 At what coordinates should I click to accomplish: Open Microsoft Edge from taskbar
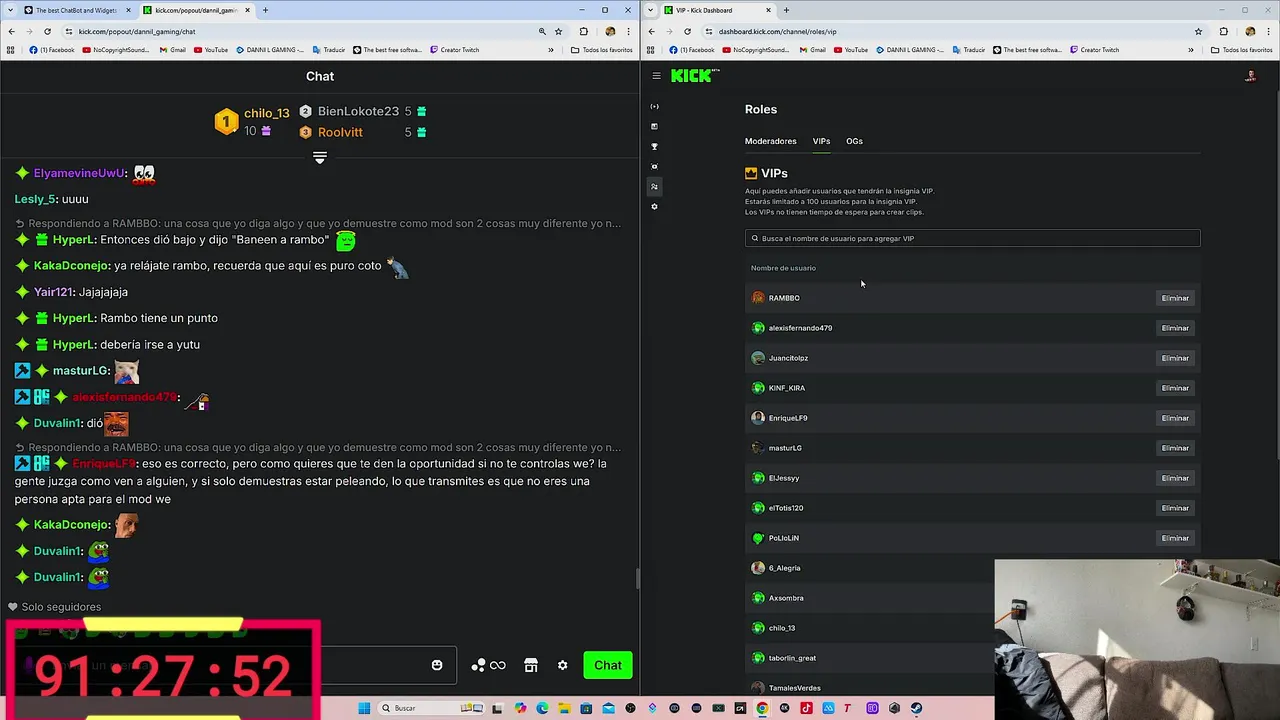click(x=542, y=708)
